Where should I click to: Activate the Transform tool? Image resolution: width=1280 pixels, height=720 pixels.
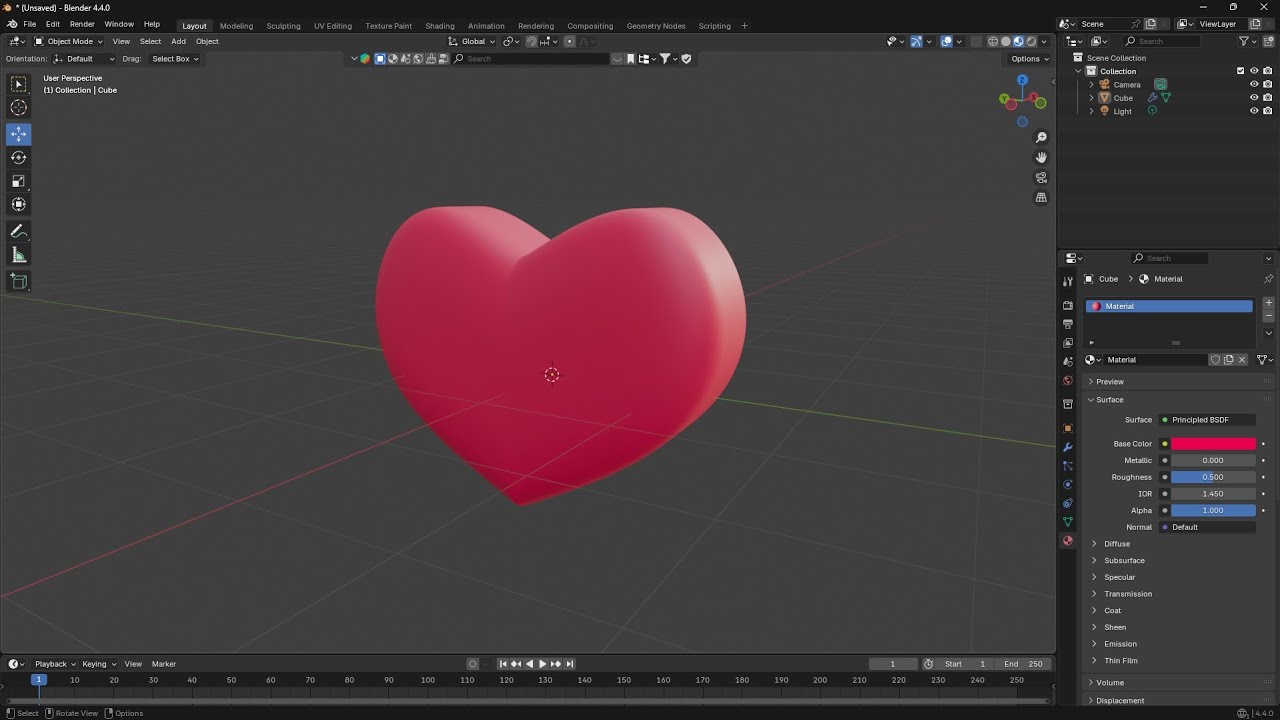point(19,204)
